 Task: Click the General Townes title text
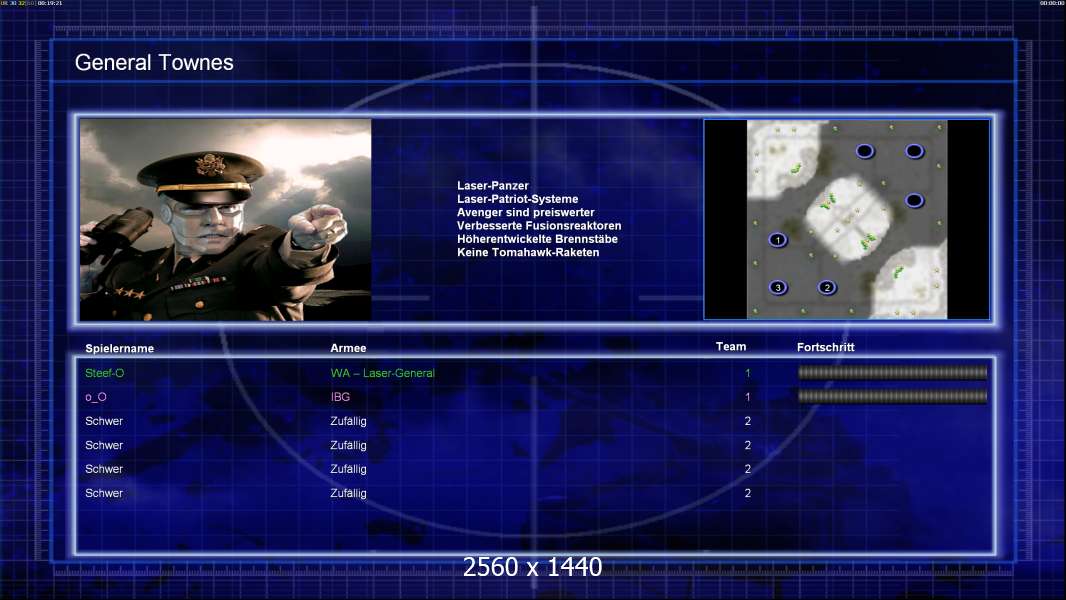point(154,63)
